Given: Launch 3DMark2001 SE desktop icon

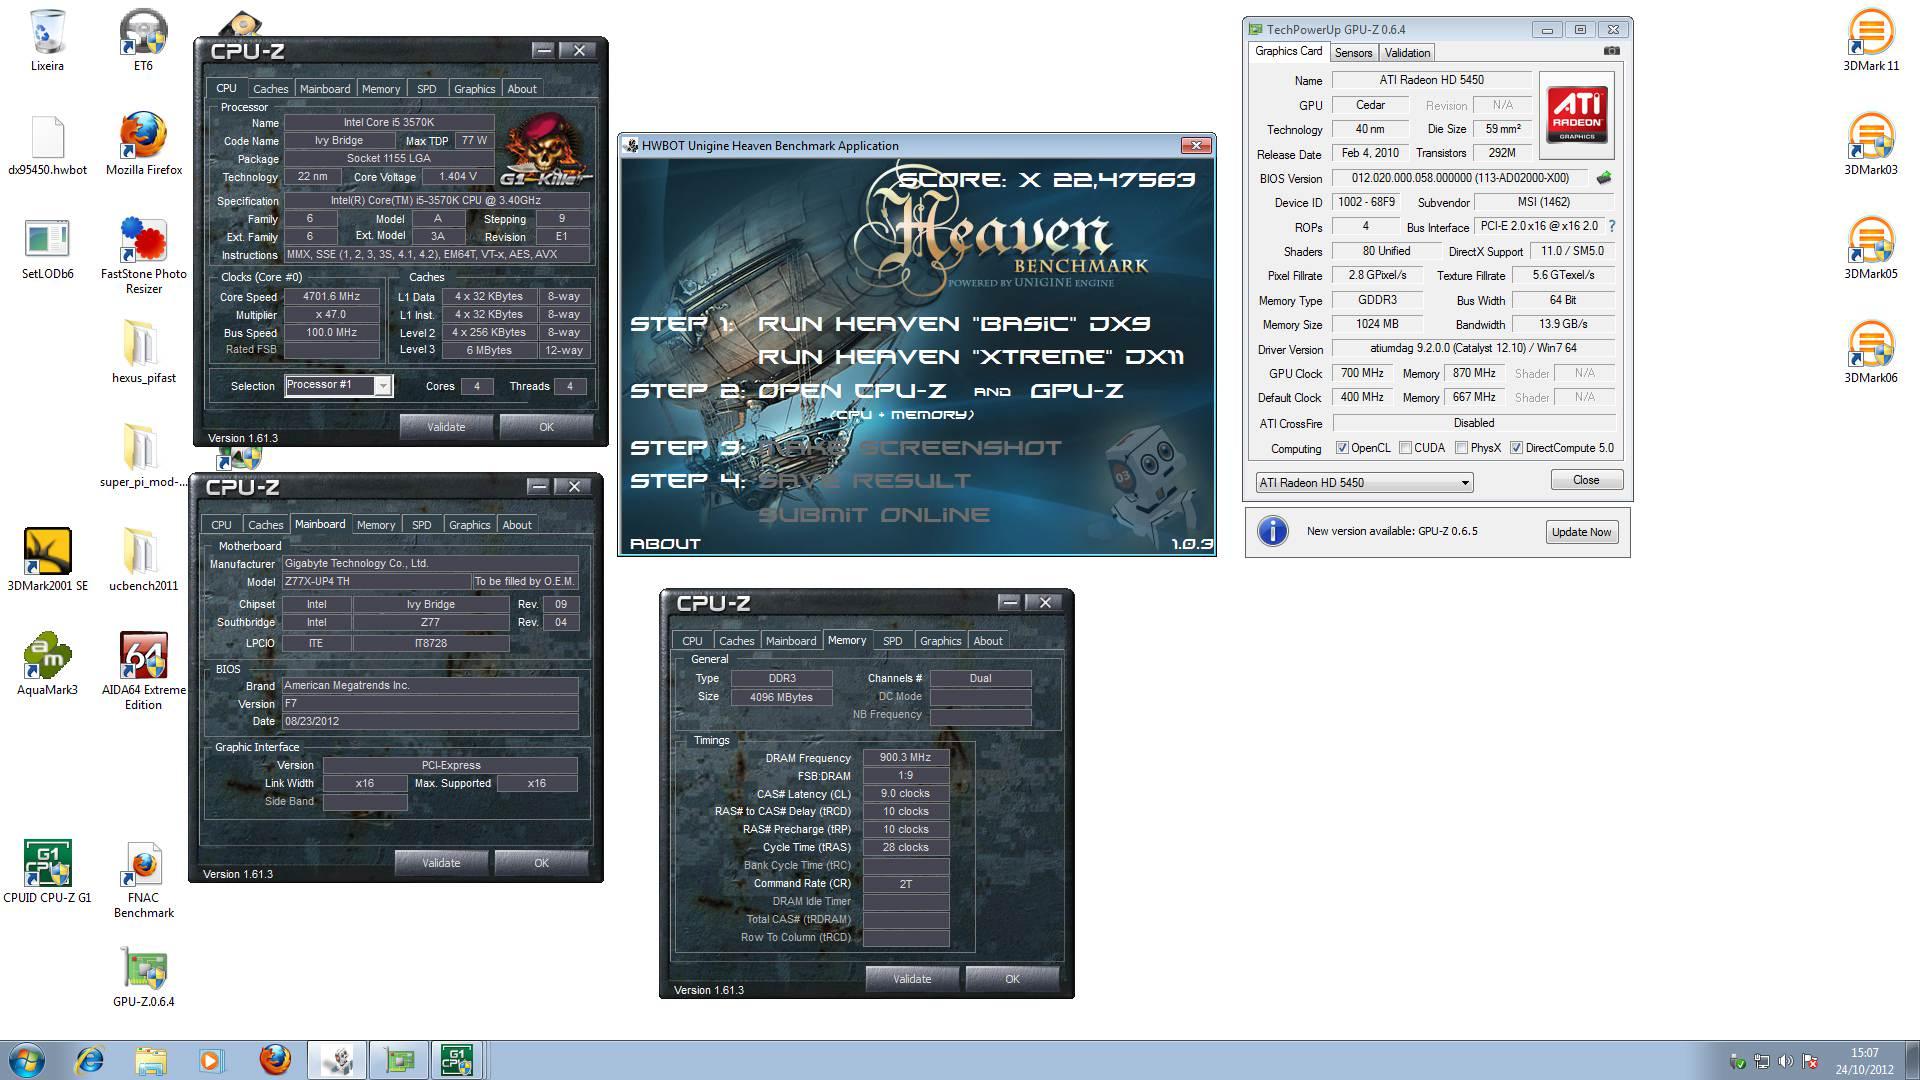Looking at the screenshot, I should coord(47,560).
